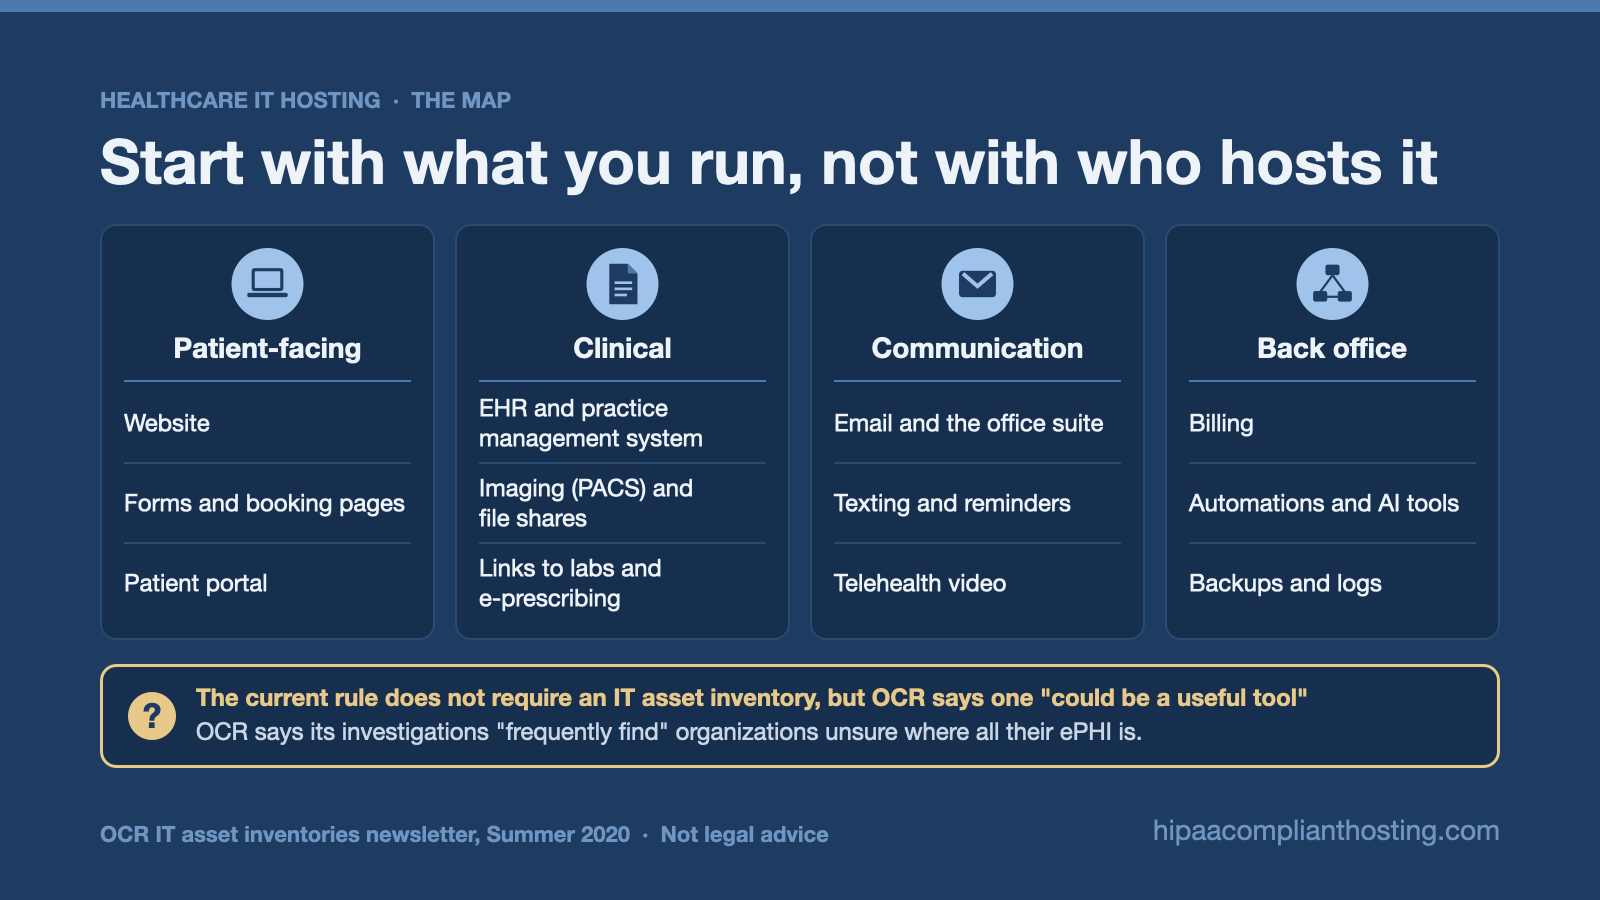
Task: Click Email and the office suite
Action: pyautogui.click(x=969, y=423)
